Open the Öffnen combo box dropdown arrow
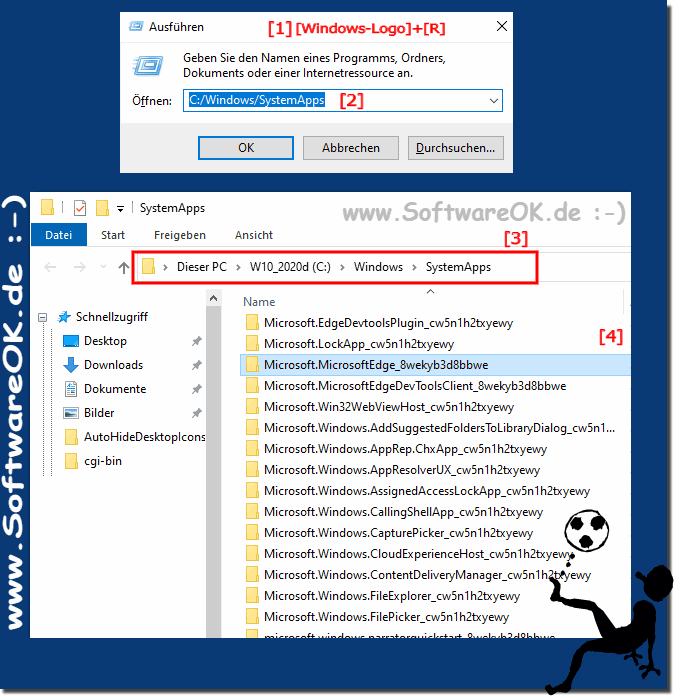The height and width of the screenshot is (696, 674). tap(493, 101)
